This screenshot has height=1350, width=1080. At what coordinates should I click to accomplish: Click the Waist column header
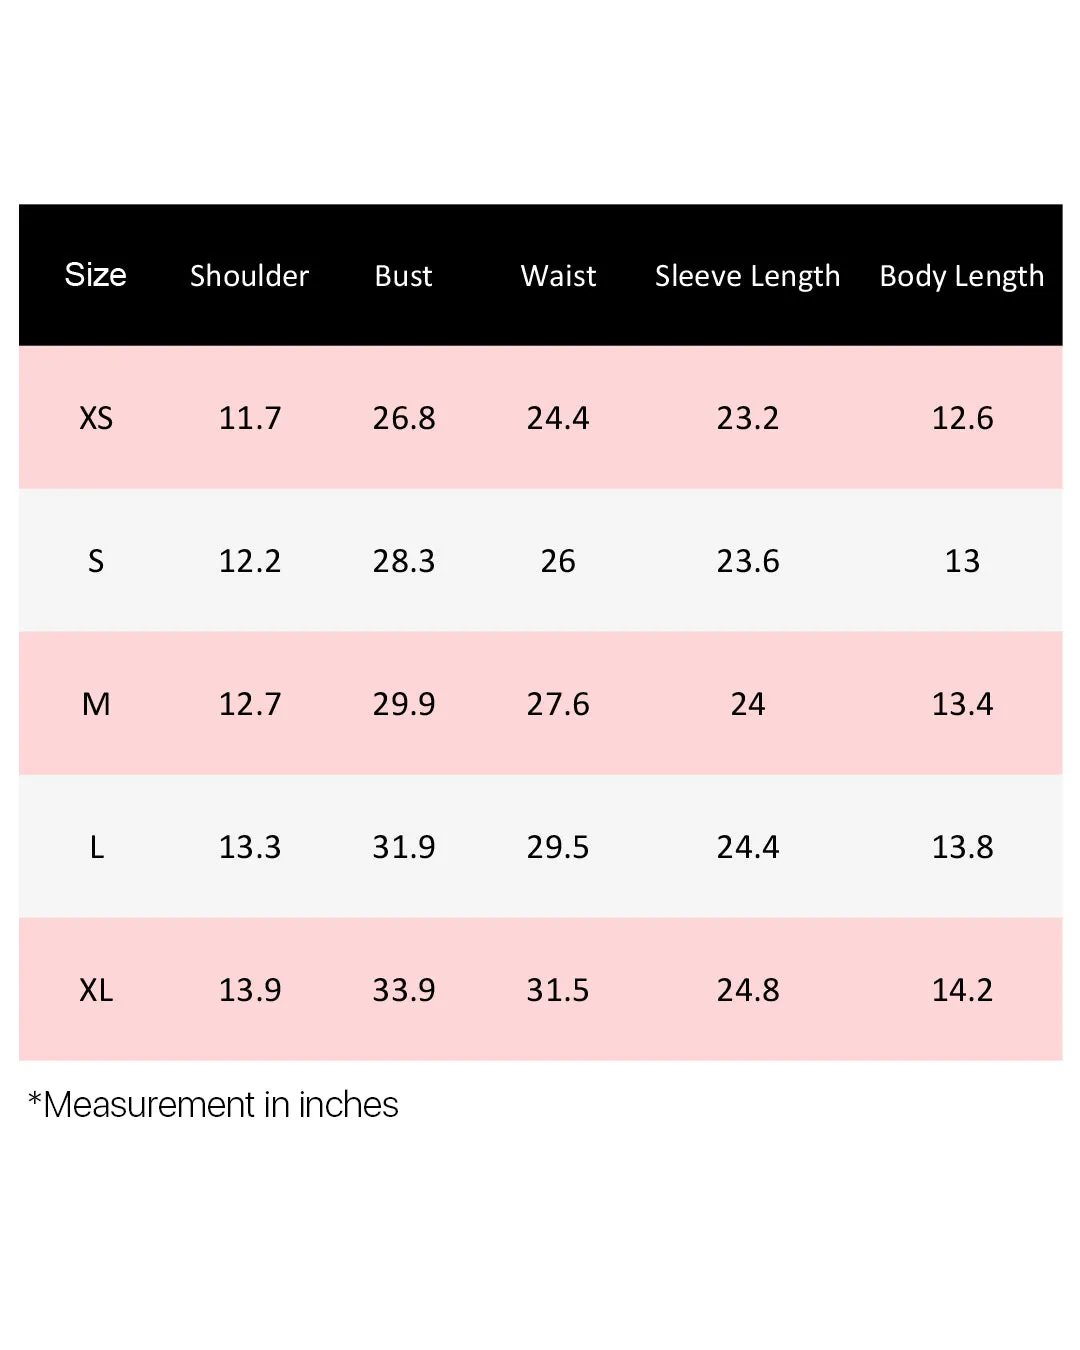coord(558,276)
